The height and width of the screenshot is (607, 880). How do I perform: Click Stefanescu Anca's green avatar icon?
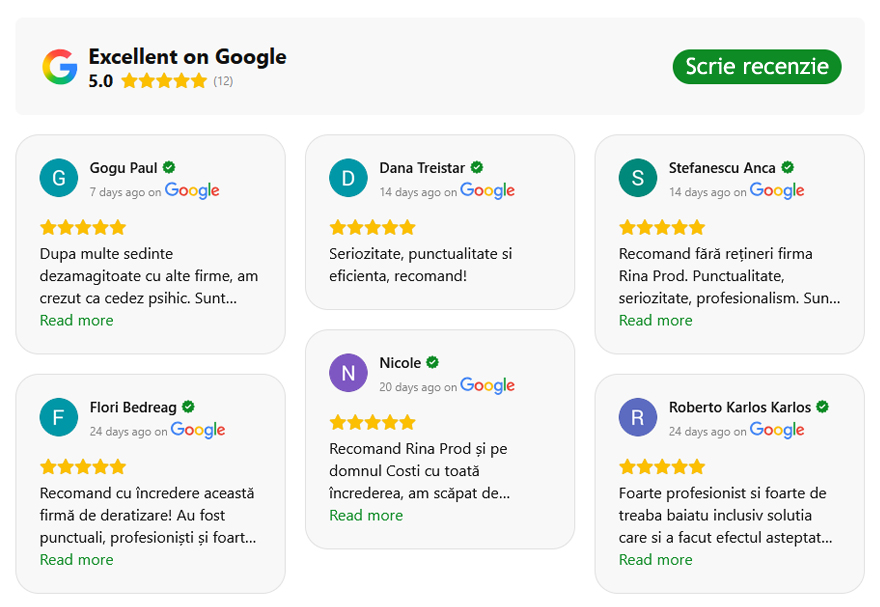(x=638, y=178)
